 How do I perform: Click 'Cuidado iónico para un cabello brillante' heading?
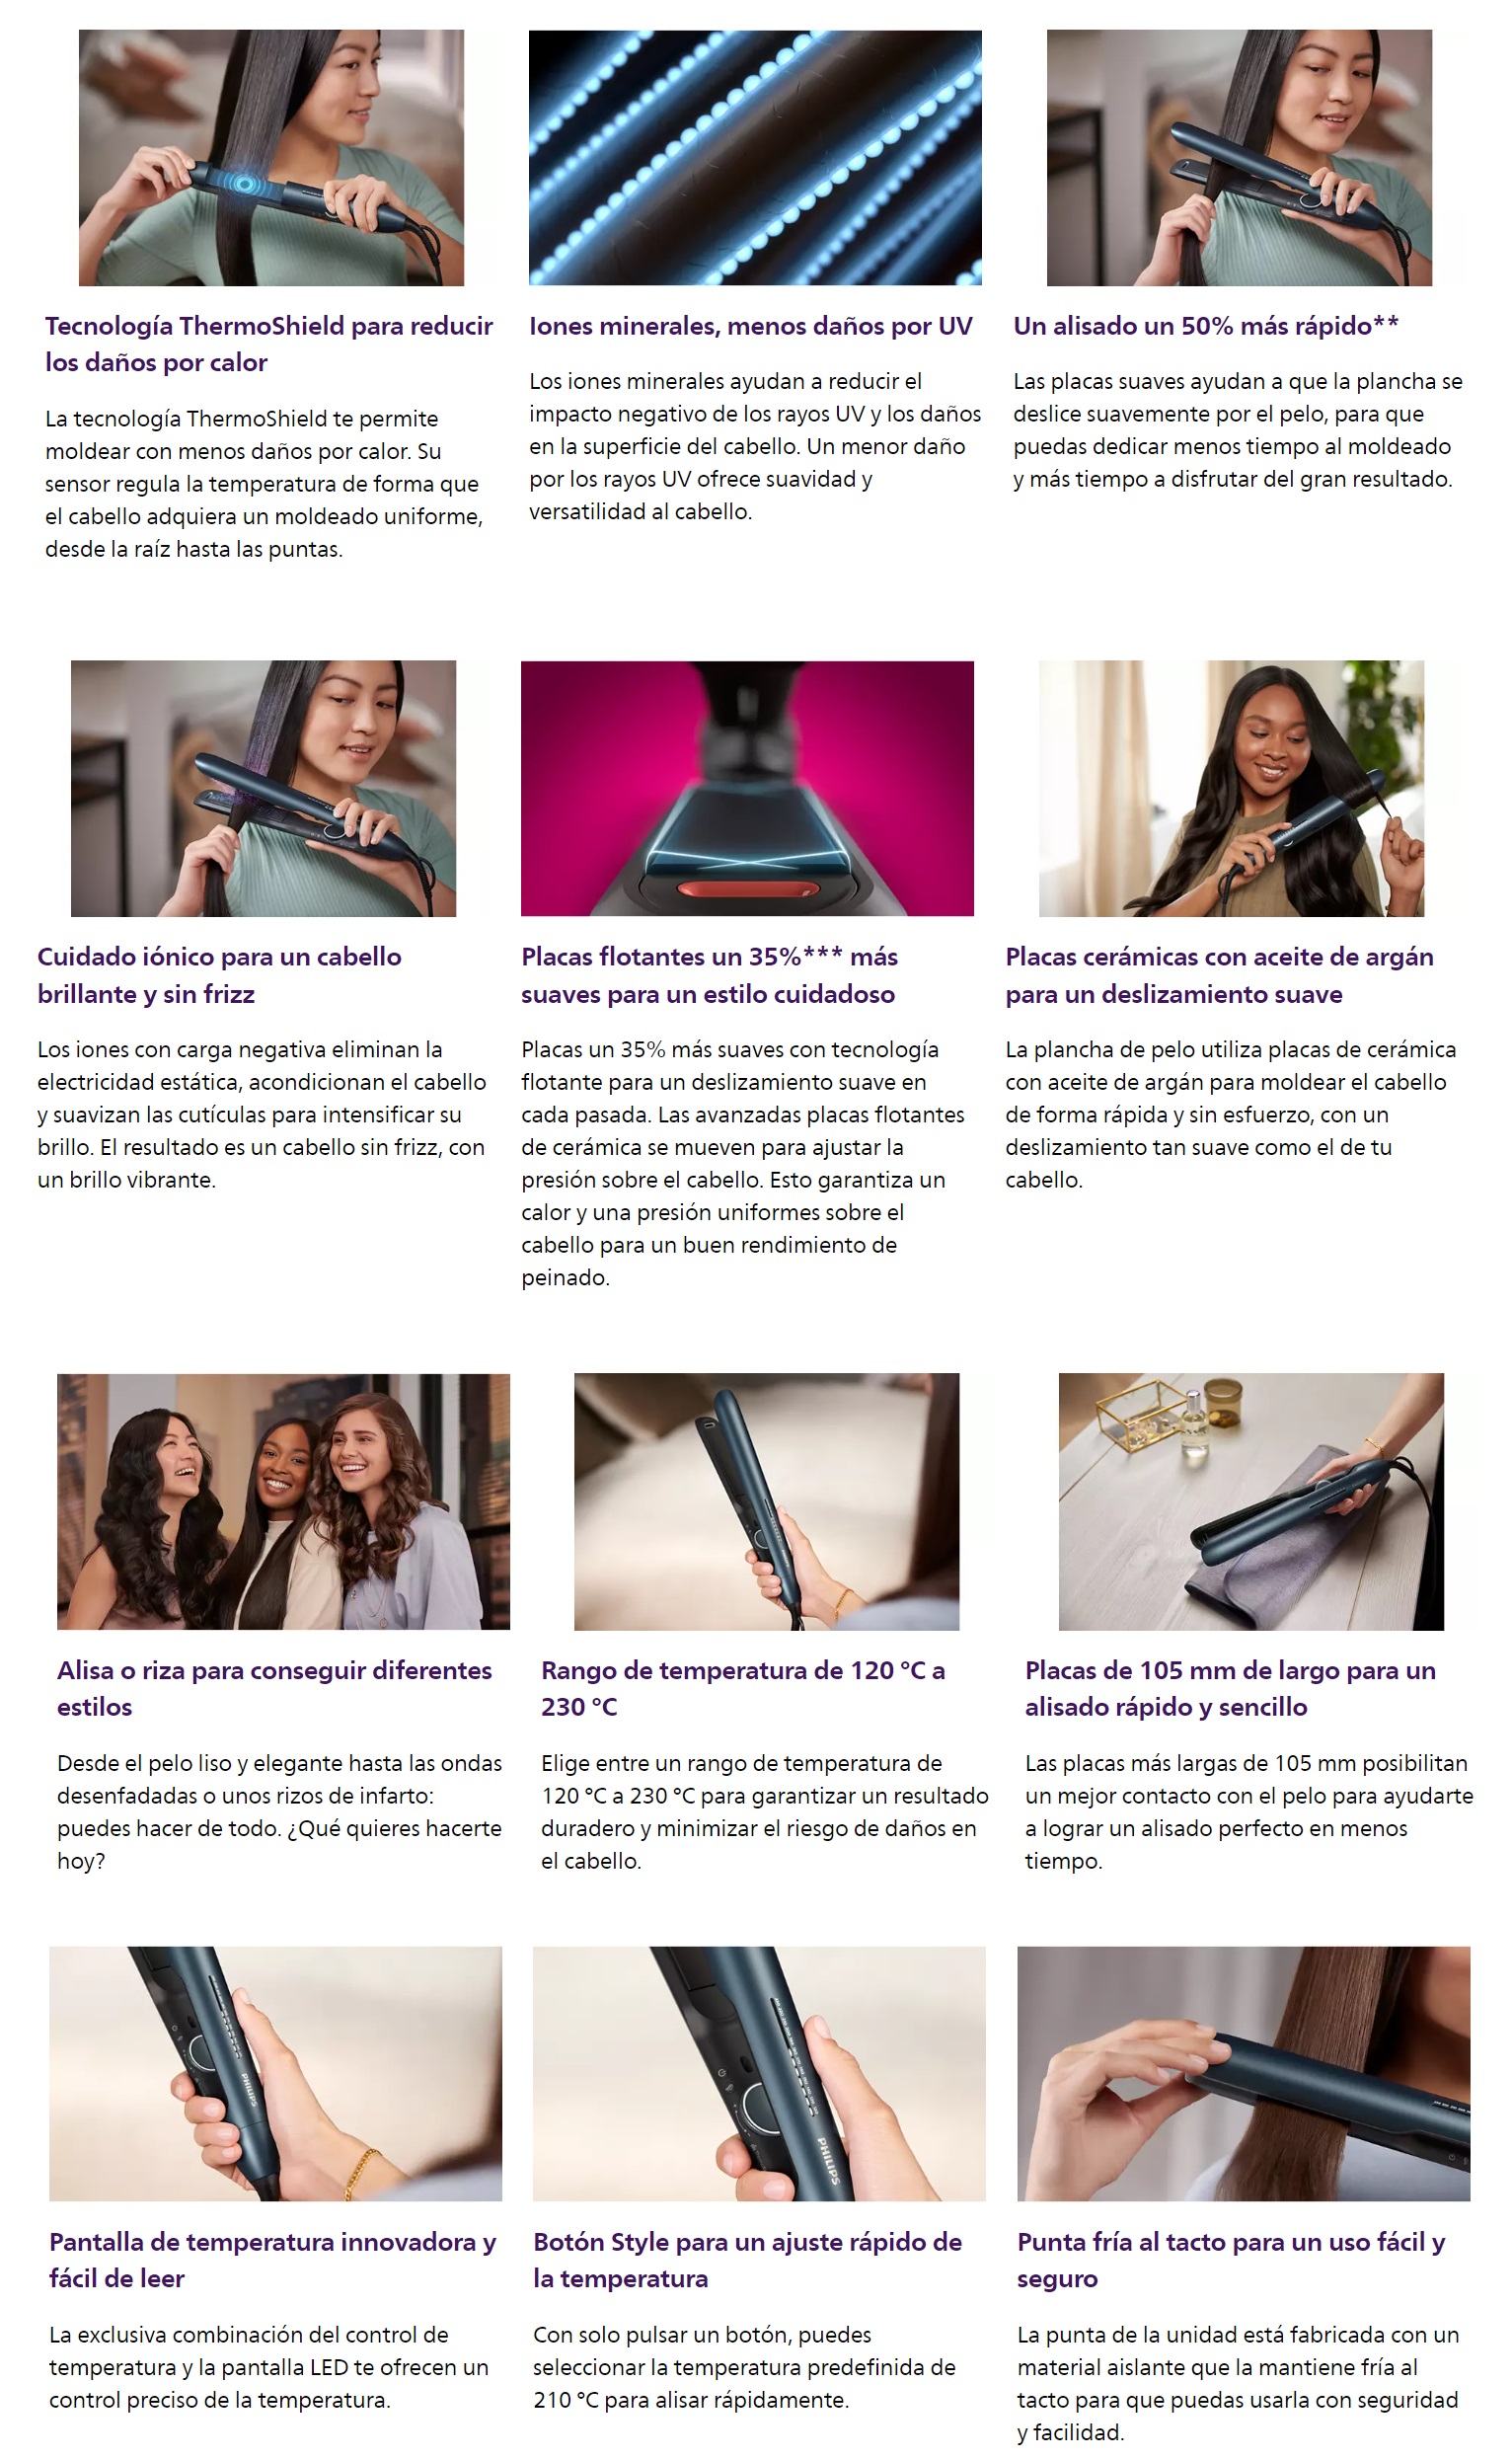[x=219, y=975]
